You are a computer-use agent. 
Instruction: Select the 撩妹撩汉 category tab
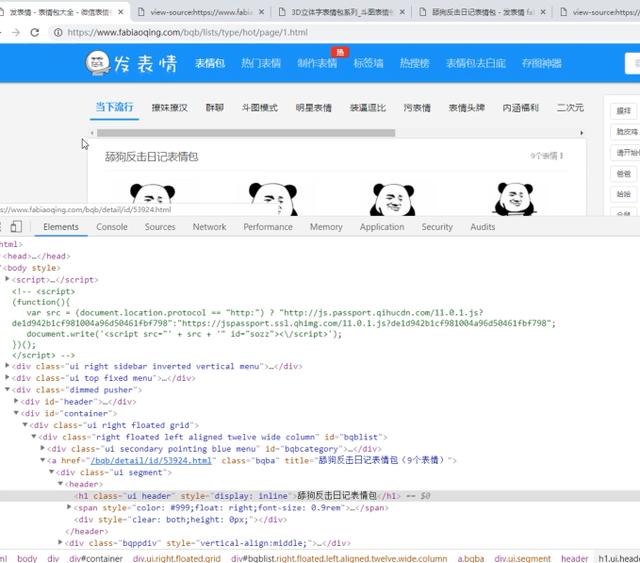[x=169, y=108]
